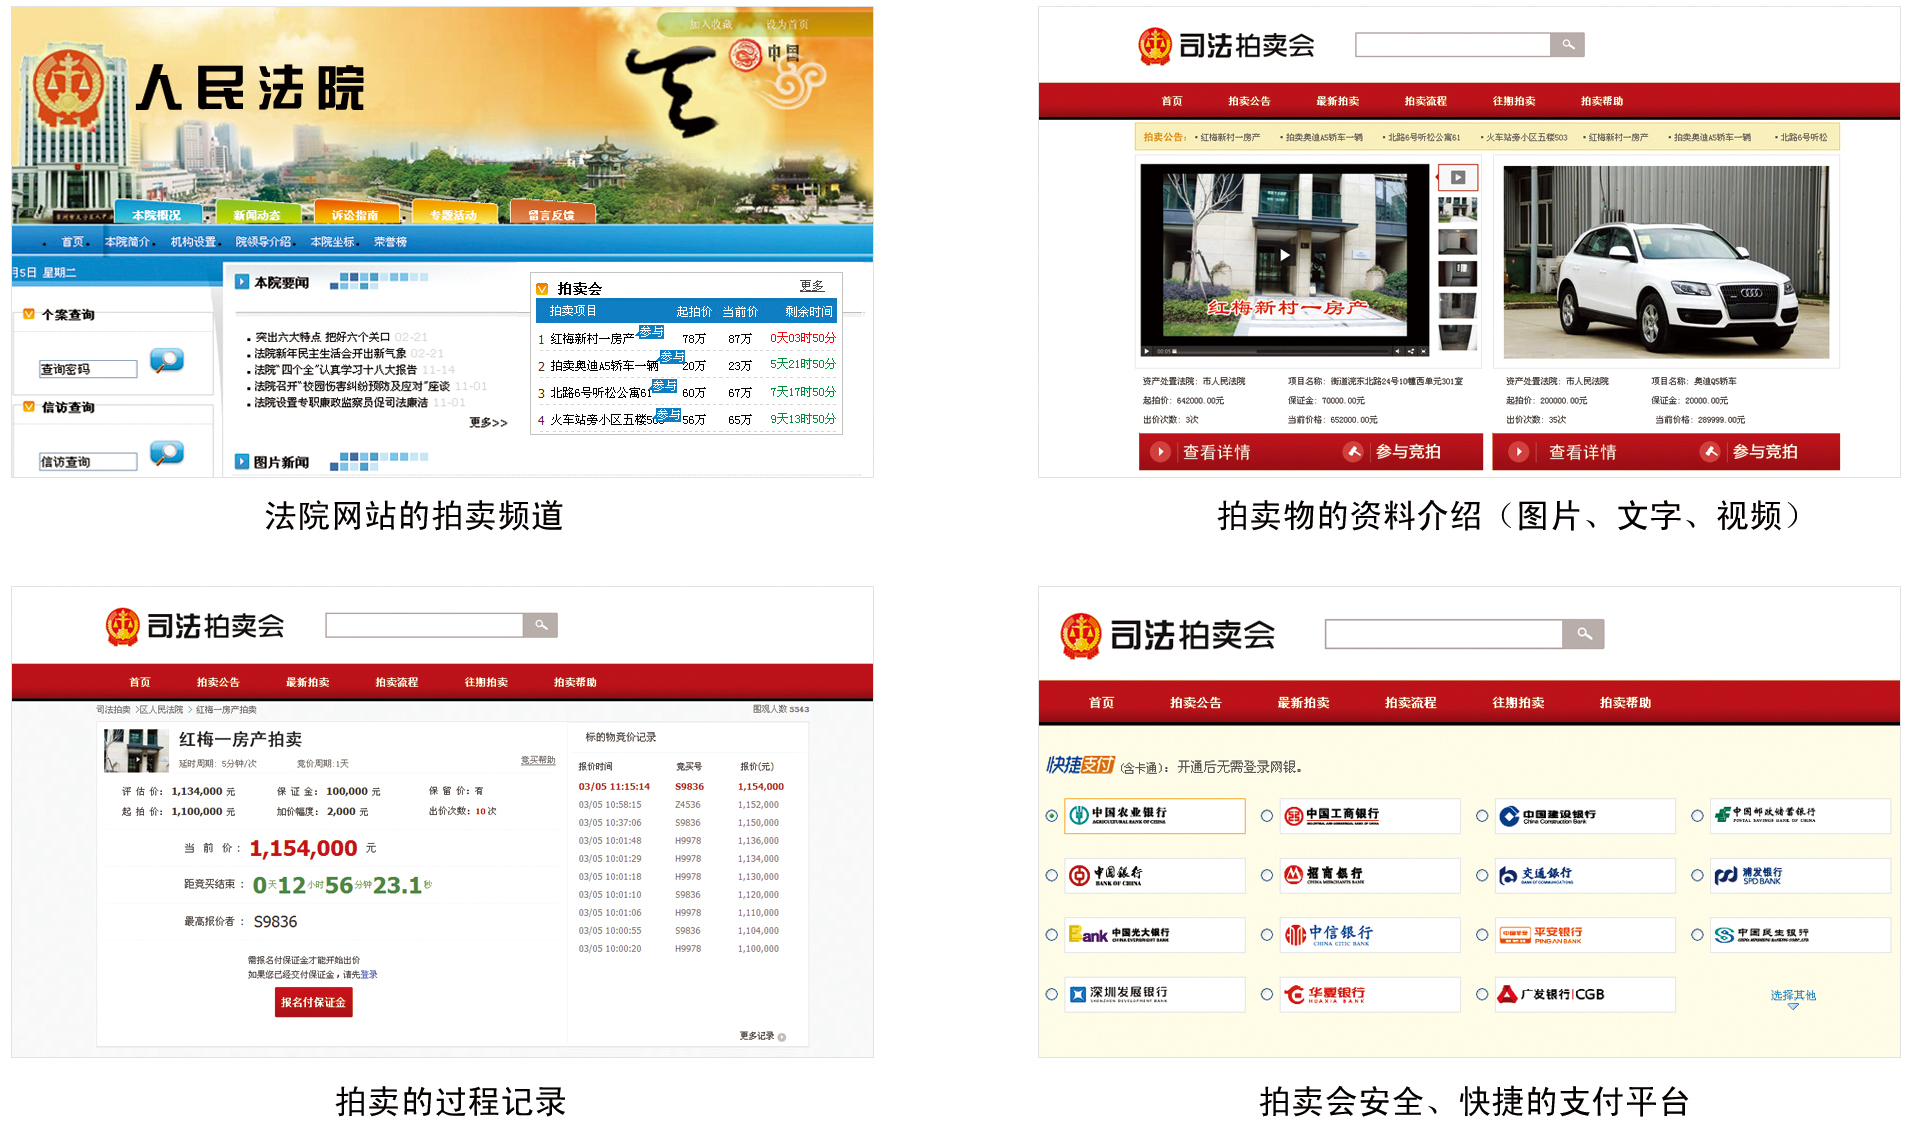Open the 院领导介绍 menu item
This screenshot has height=1134, width=1907.
coord(263,242)
